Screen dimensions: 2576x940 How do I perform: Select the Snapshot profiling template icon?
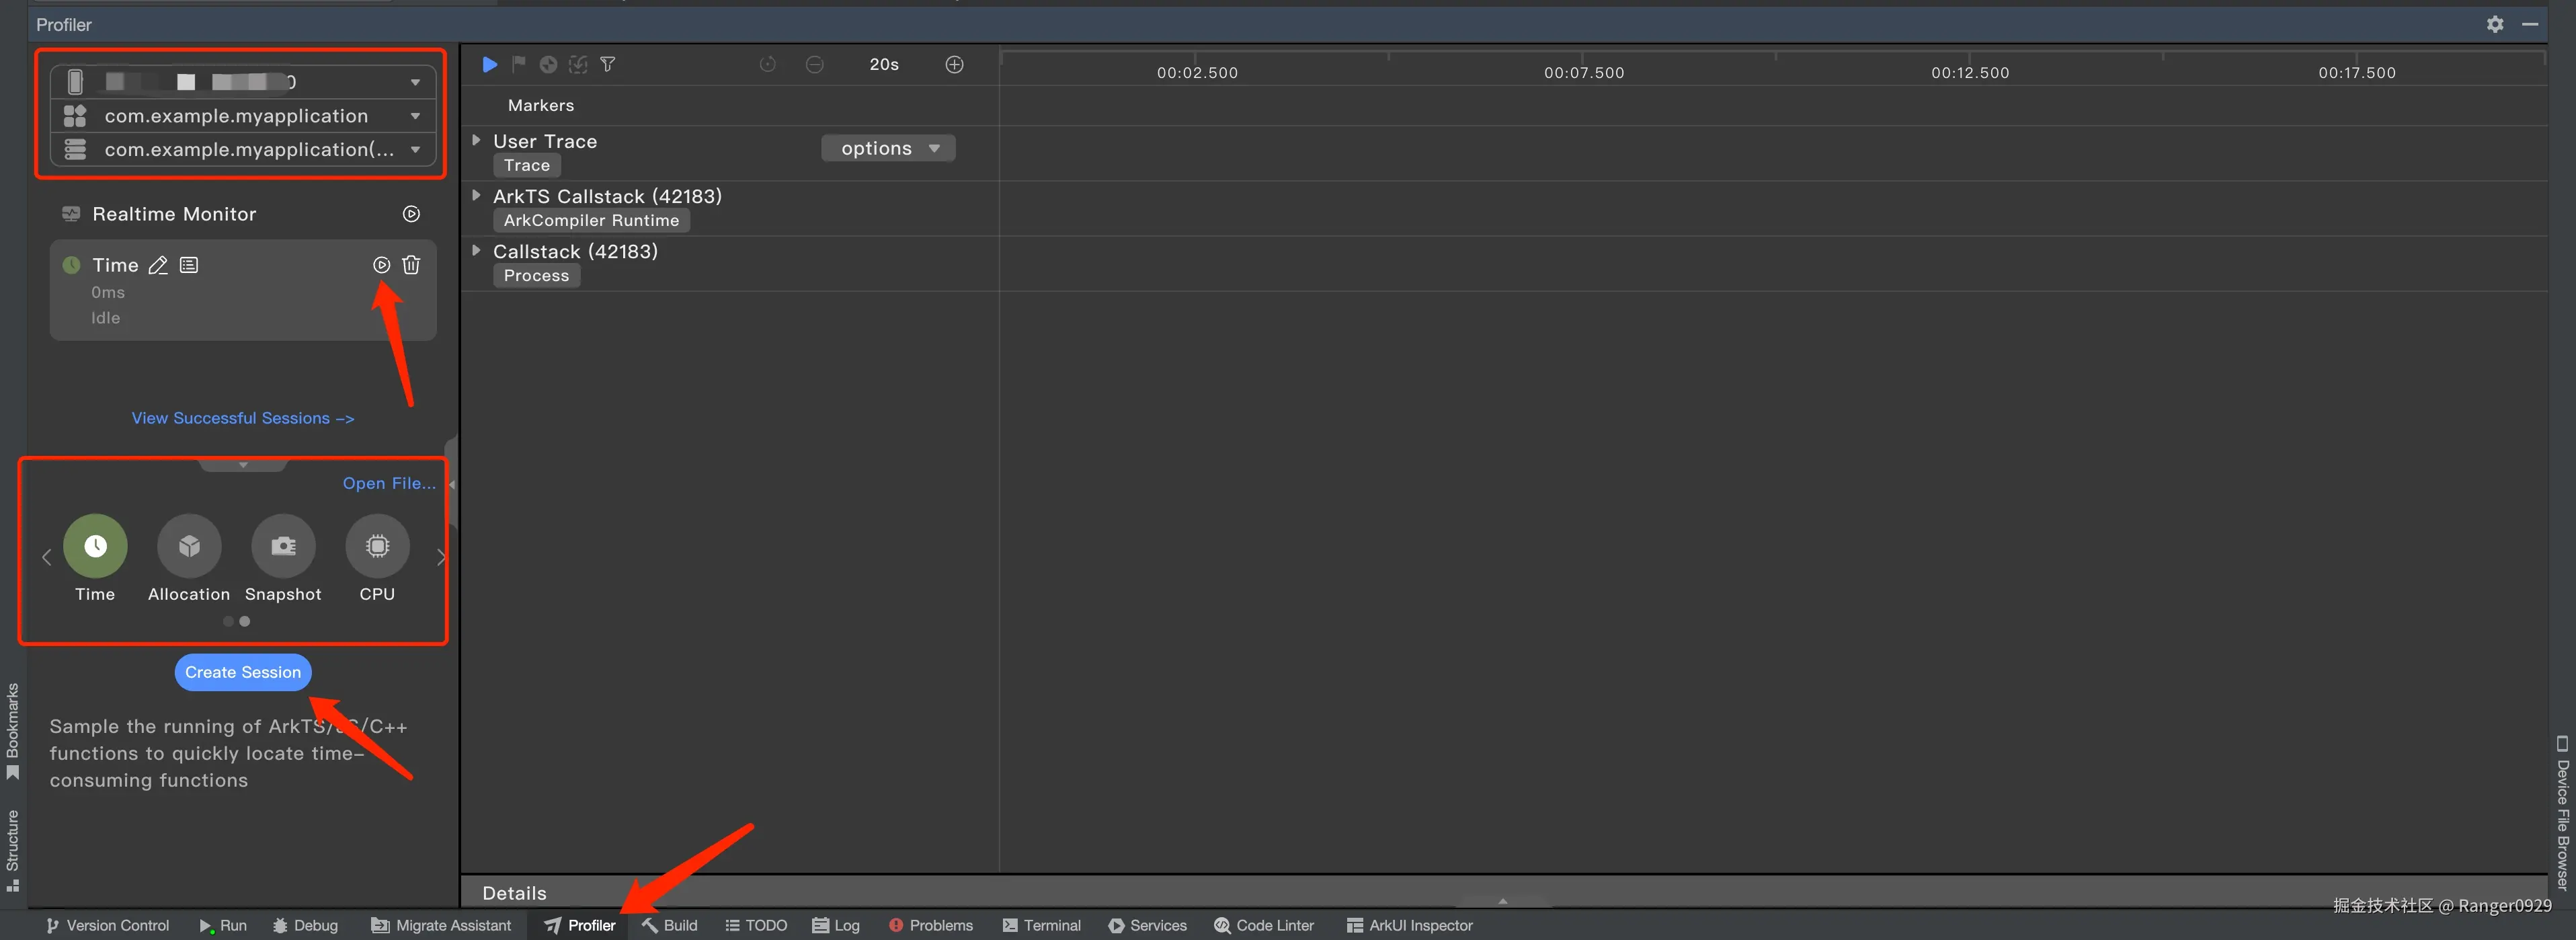click(x=283, y=546)
